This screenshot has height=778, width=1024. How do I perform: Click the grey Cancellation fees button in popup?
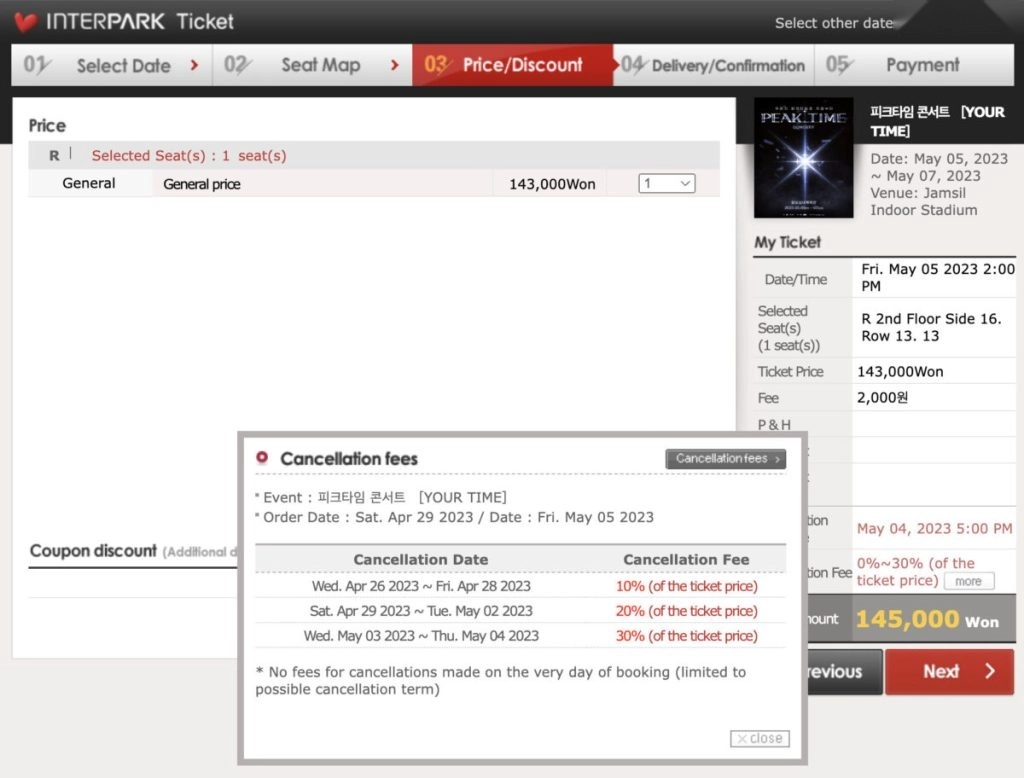726,459
